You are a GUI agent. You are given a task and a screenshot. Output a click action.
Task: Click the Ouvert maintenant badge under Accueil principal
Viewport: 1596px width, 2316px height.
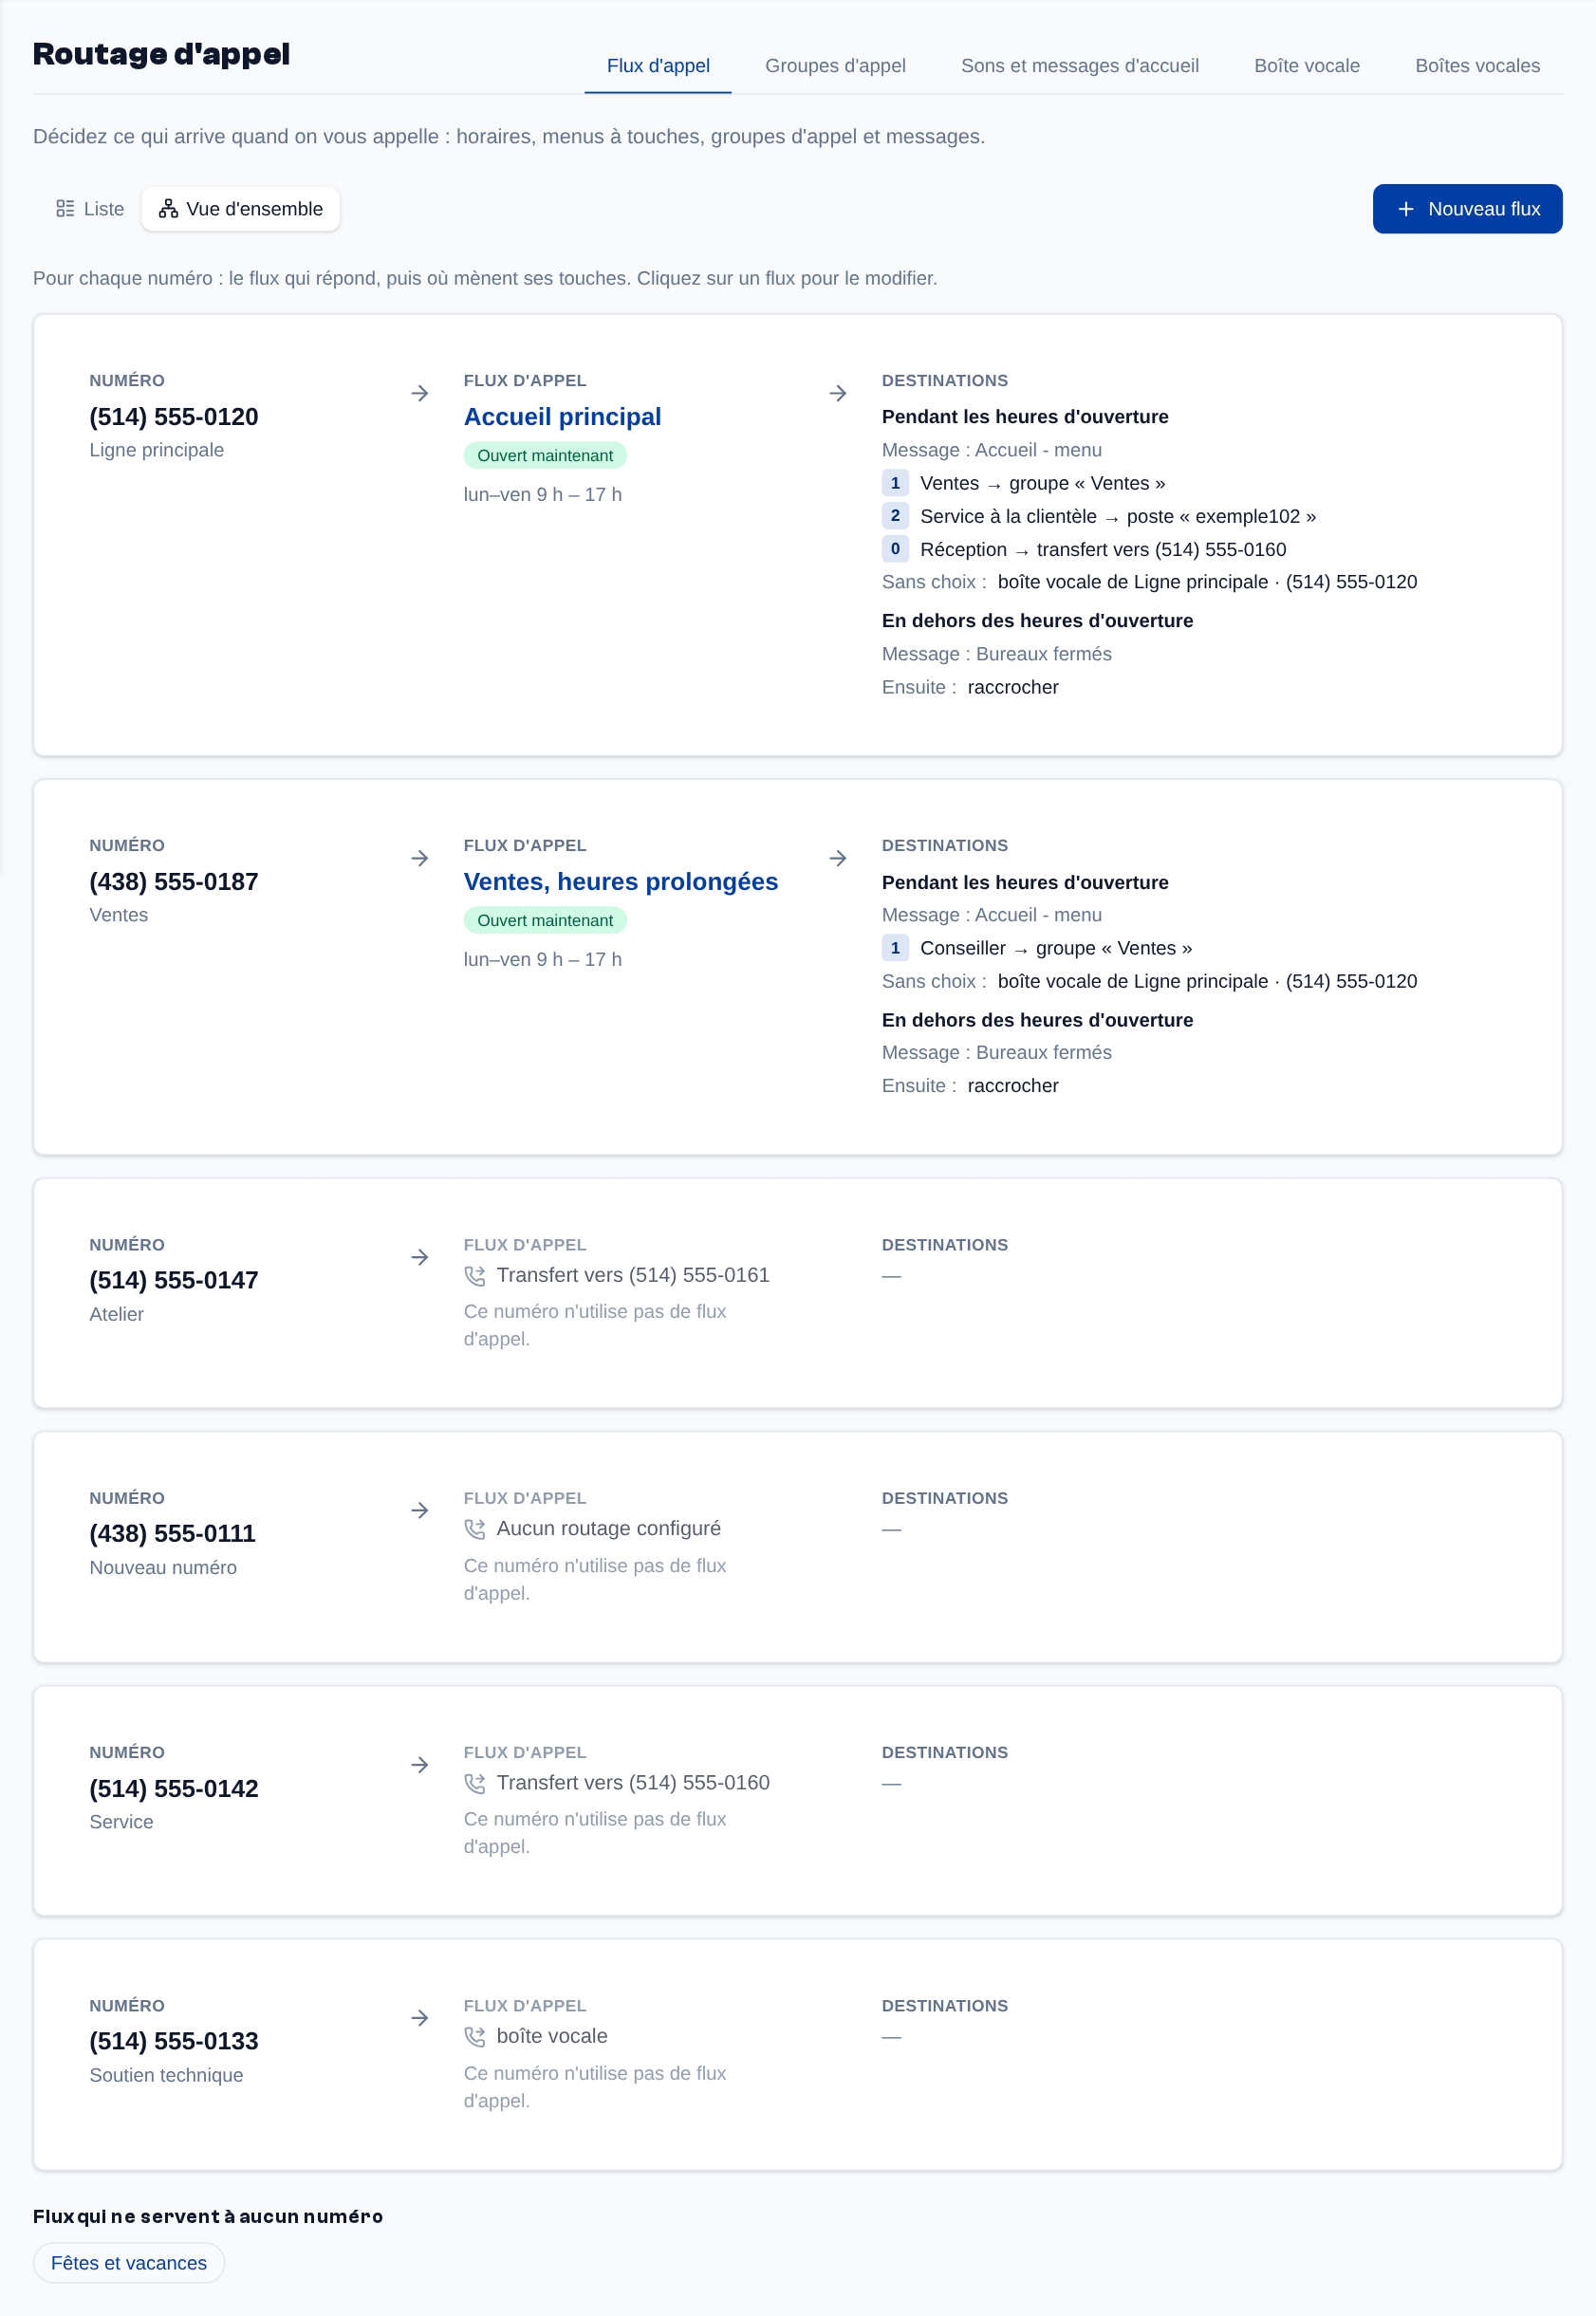(545, 456)
